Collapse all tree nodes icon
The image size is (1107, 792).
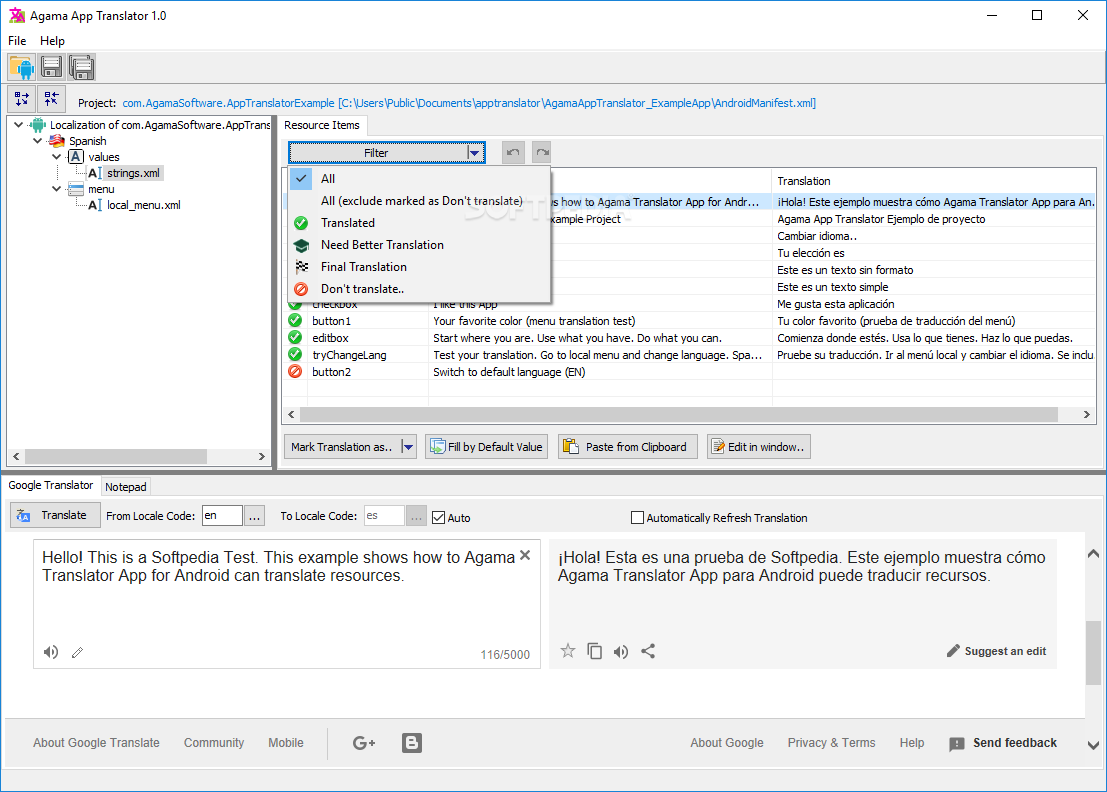[52, 99]
